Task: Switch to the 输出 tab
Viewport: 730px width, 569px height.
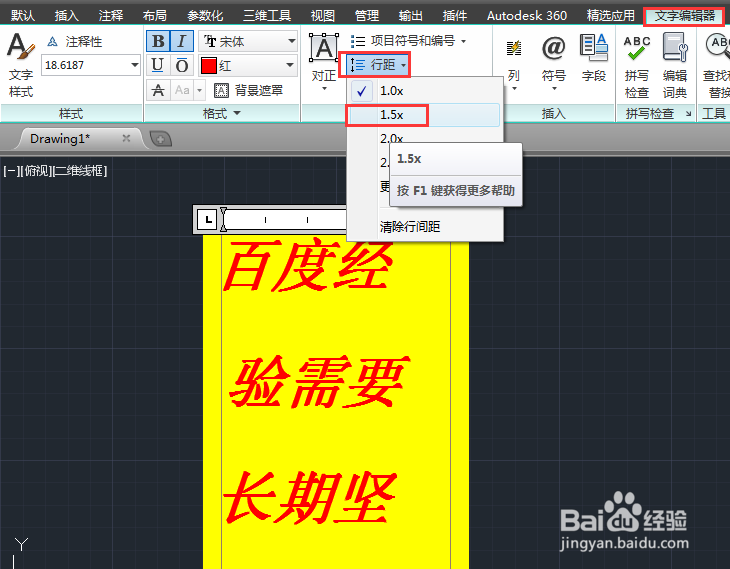Action: tap(411, 15)
